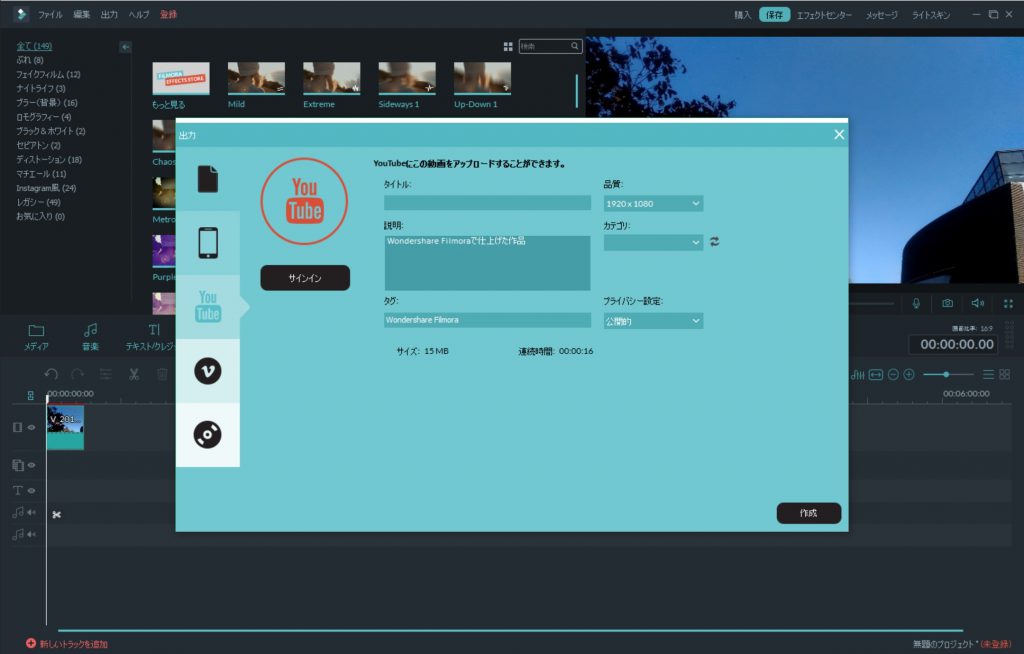Click the redo arrow in timeline toolbar
1024x654 pixels.
tap(78, 374)
